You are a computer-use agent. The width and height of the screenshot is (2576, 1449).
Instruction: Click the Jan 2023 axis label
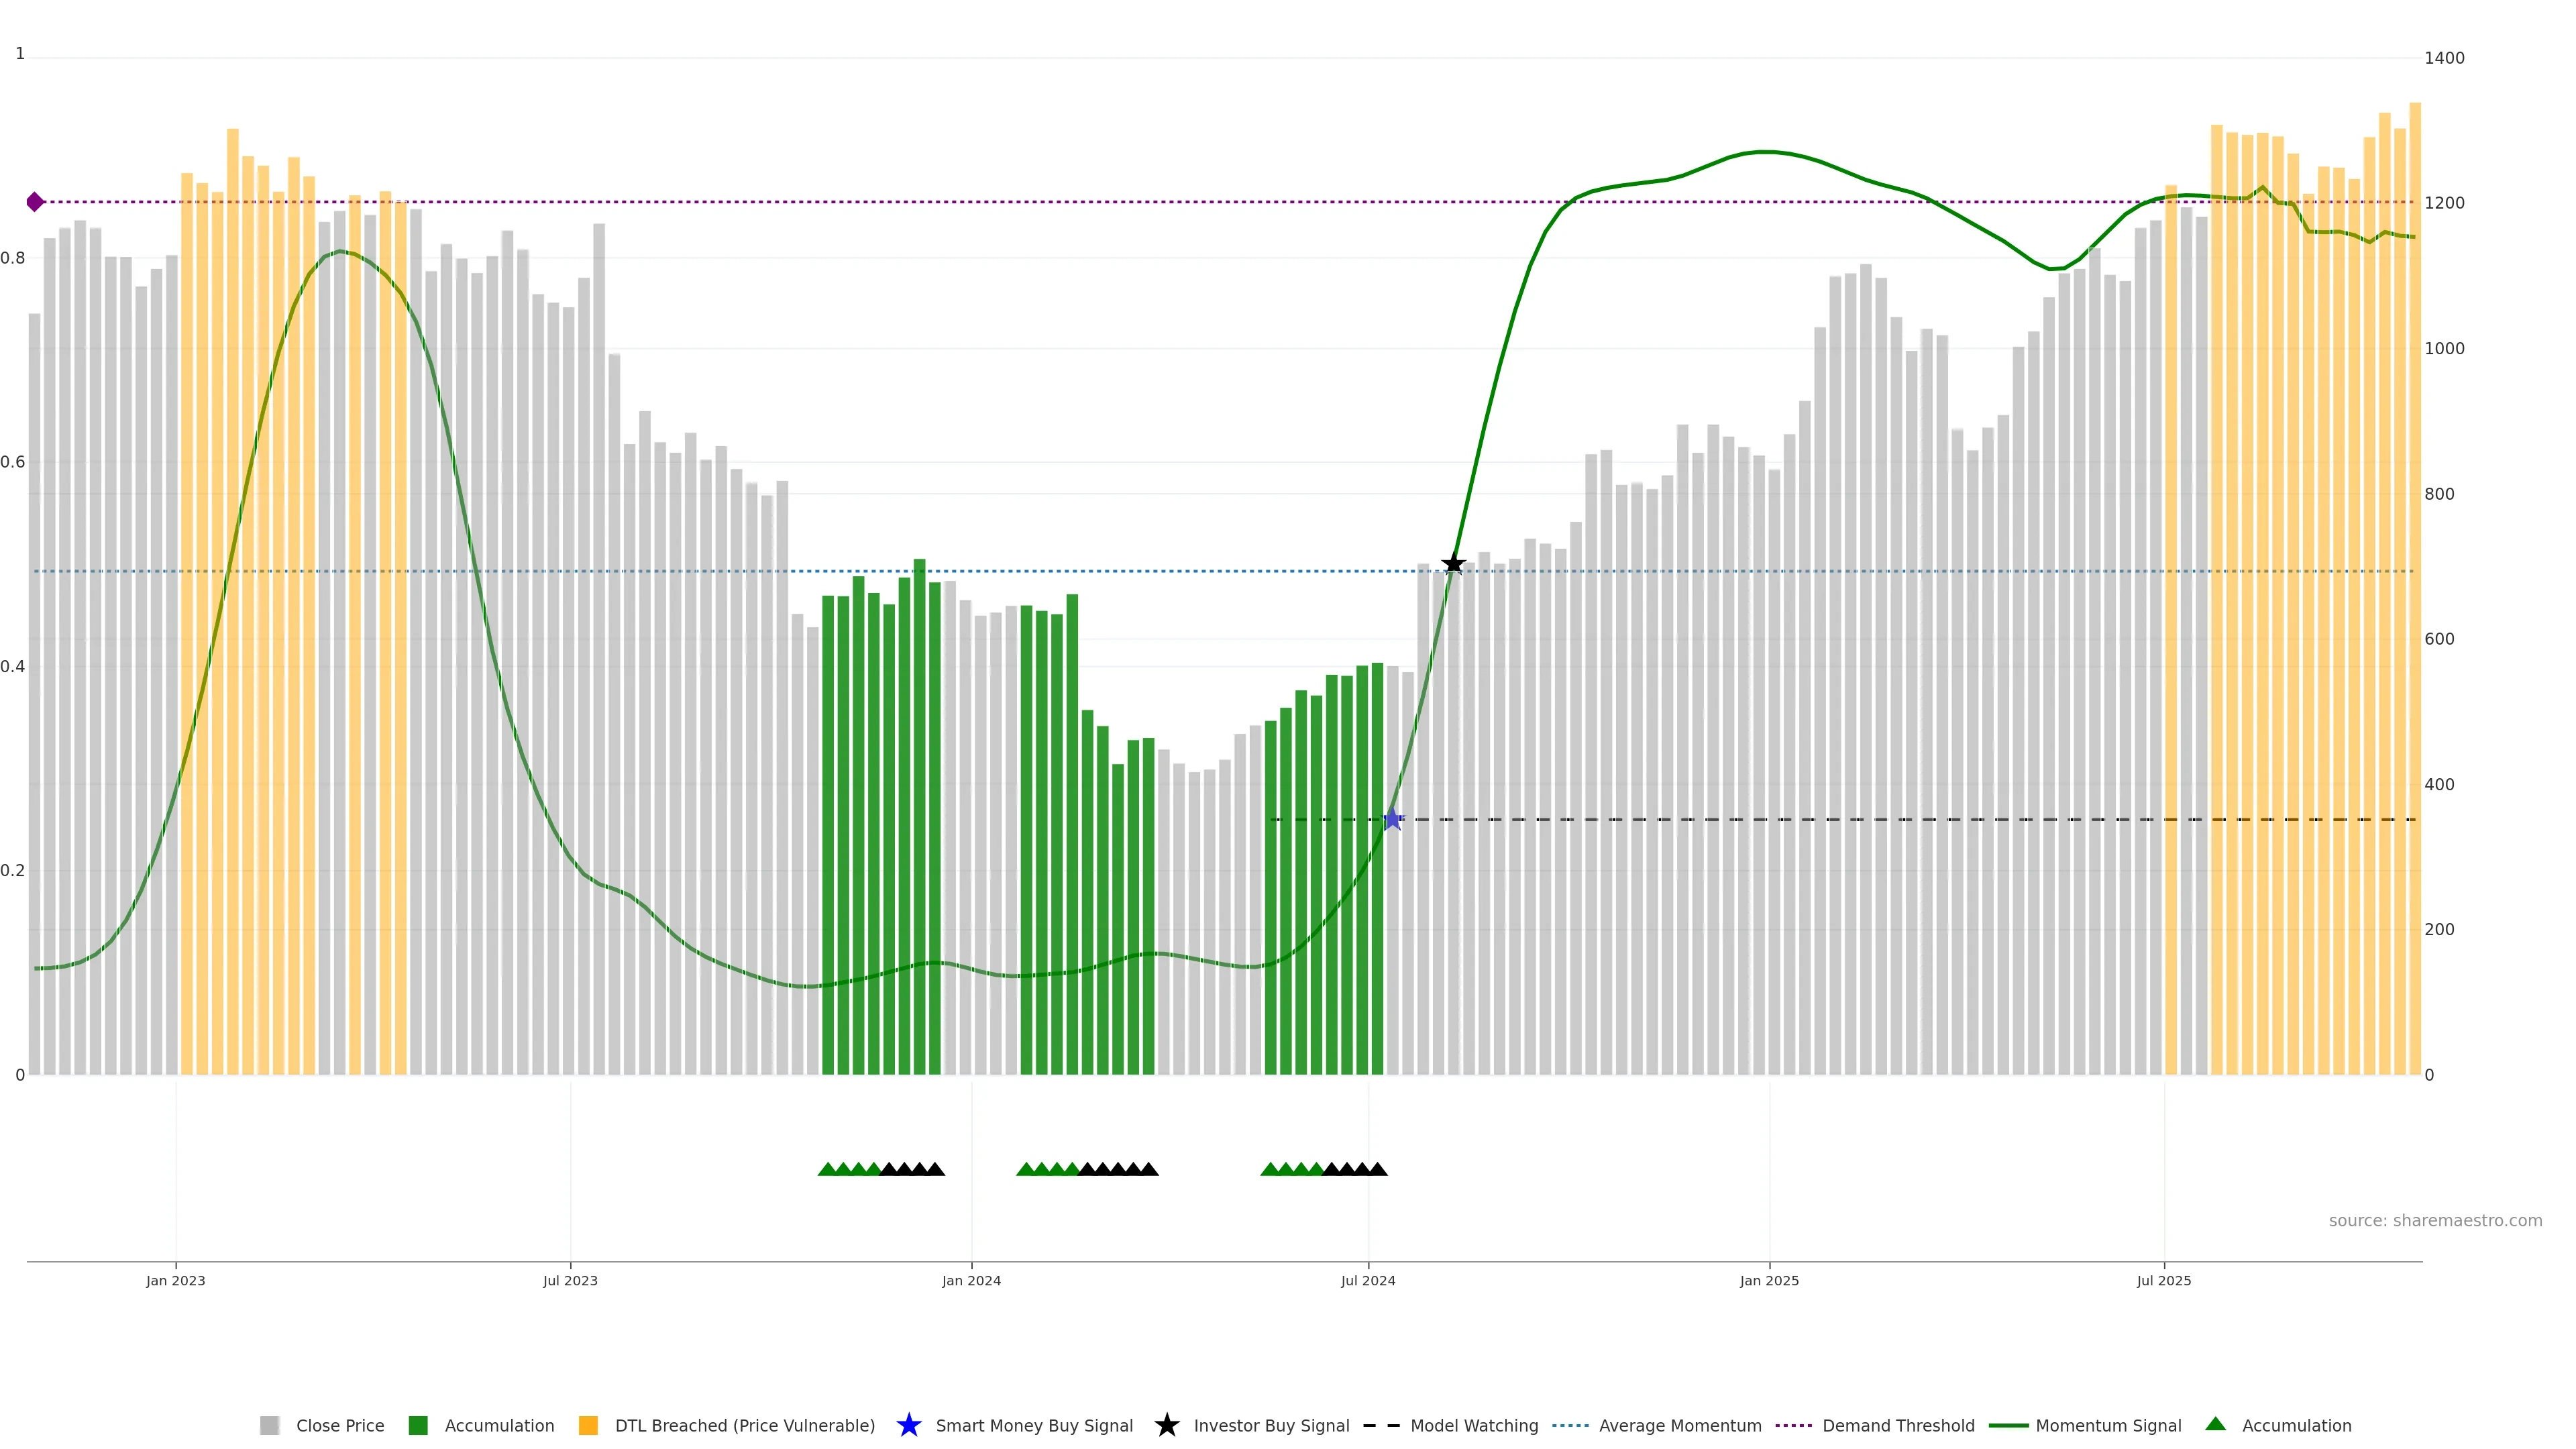point(175,1280)
